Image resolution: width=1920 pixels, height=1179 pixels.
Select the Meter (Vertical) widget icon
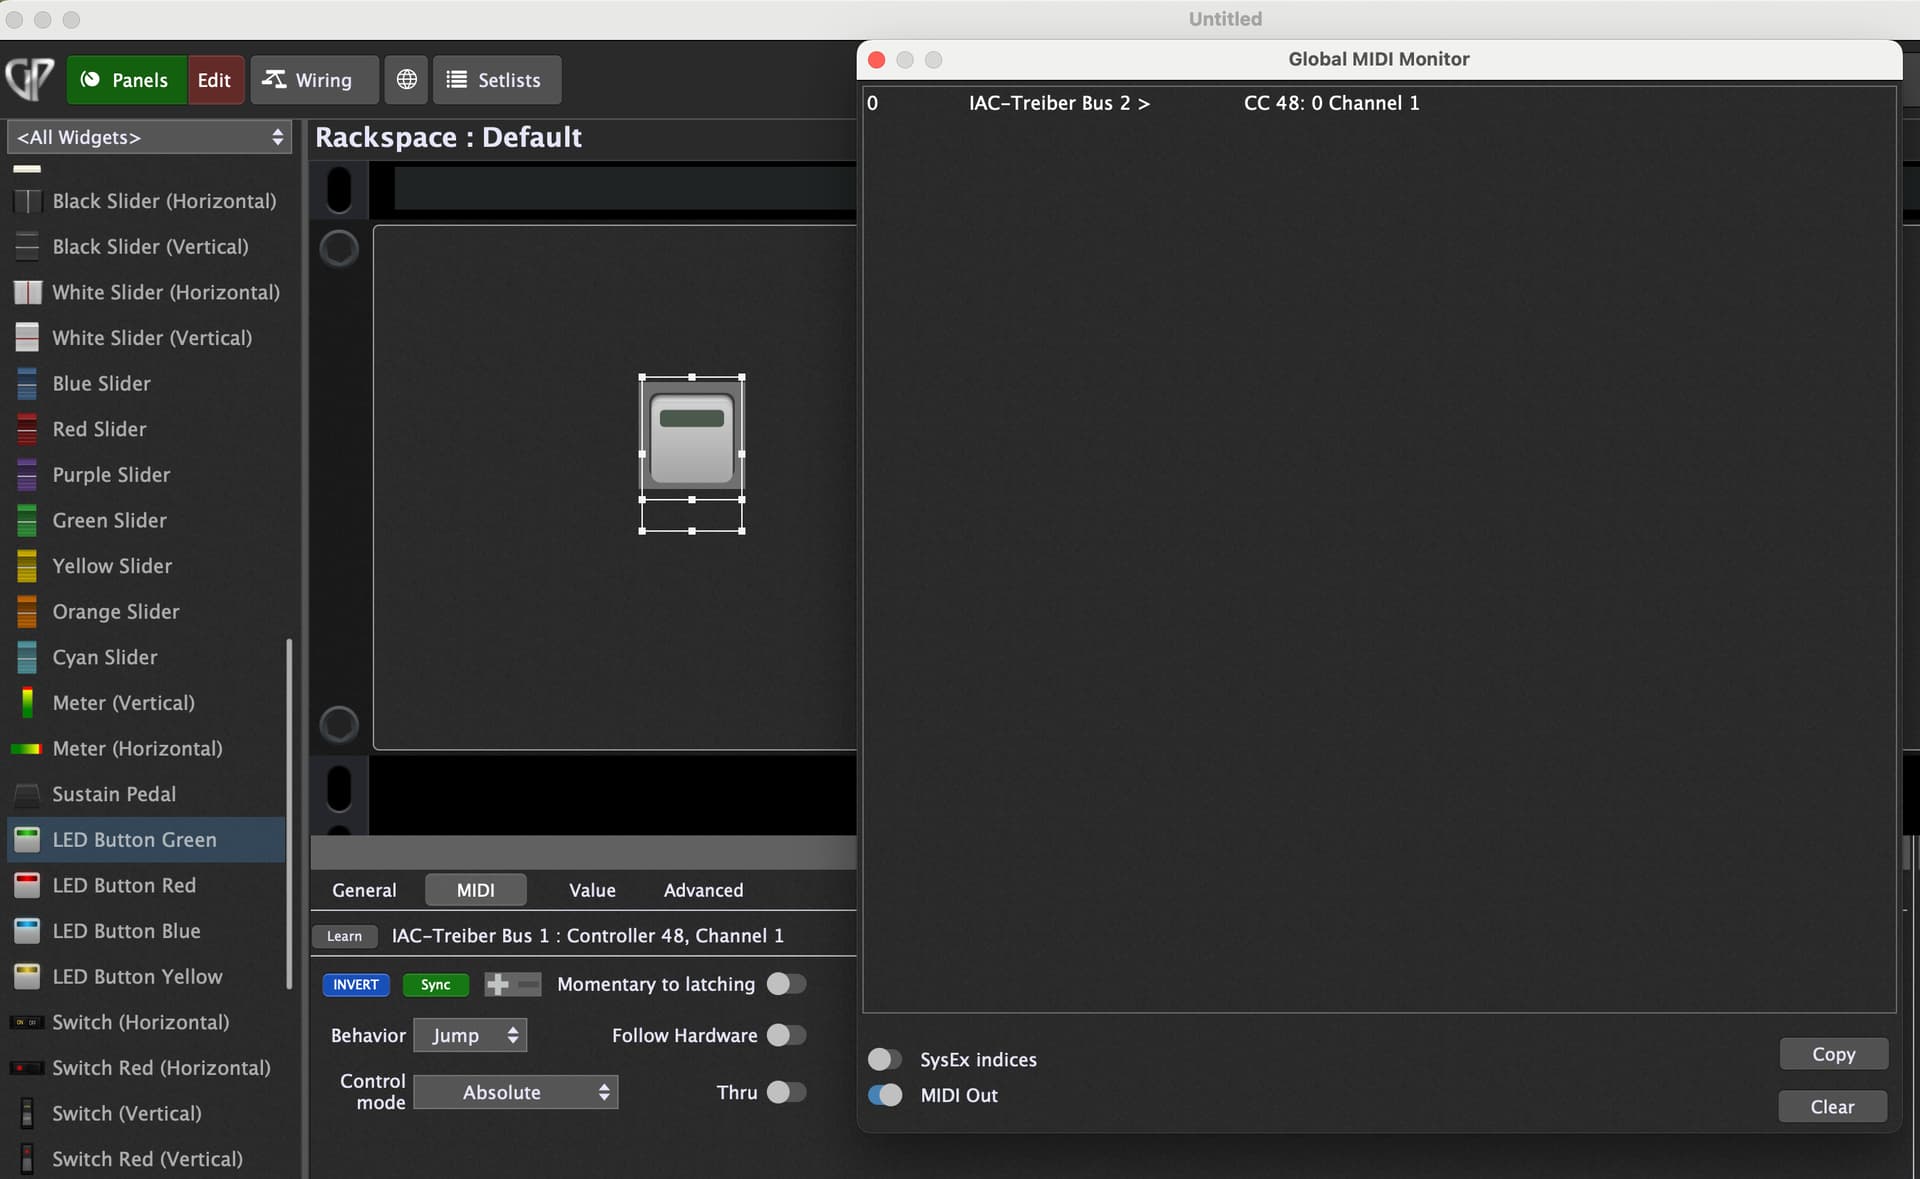pos(27,703)
